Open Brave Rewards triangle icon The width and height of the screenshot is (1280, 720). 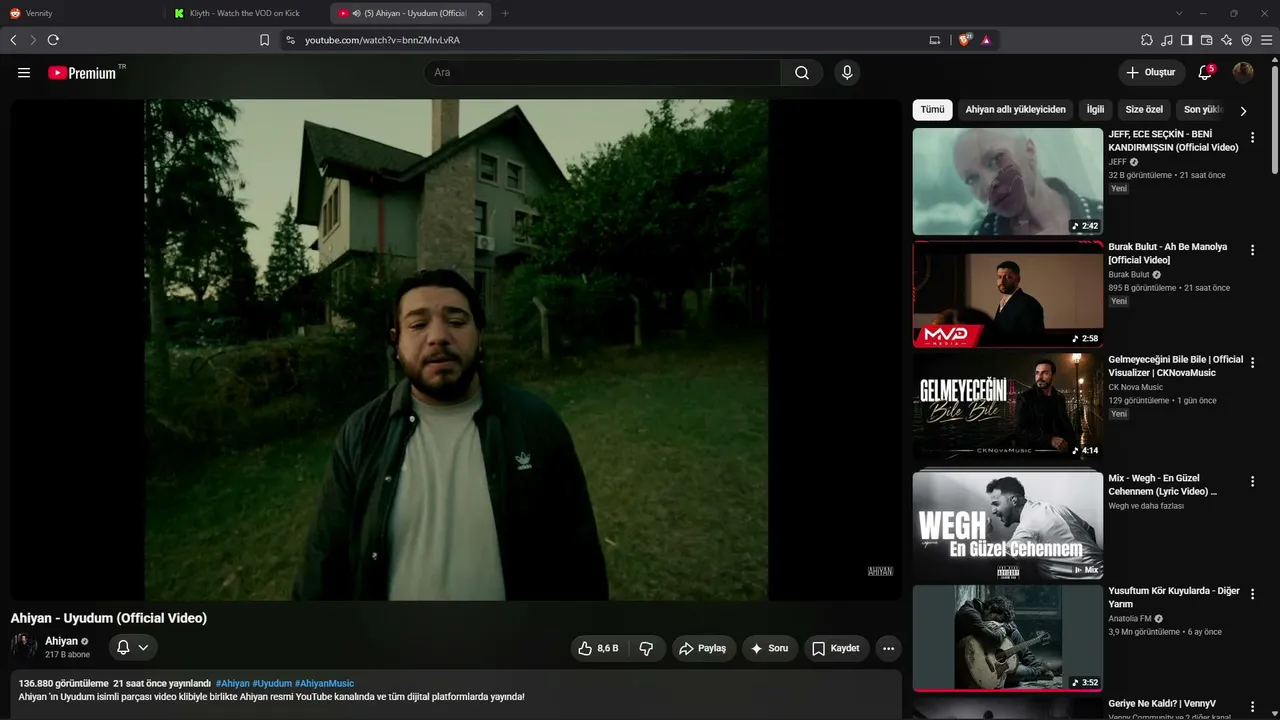986,40
